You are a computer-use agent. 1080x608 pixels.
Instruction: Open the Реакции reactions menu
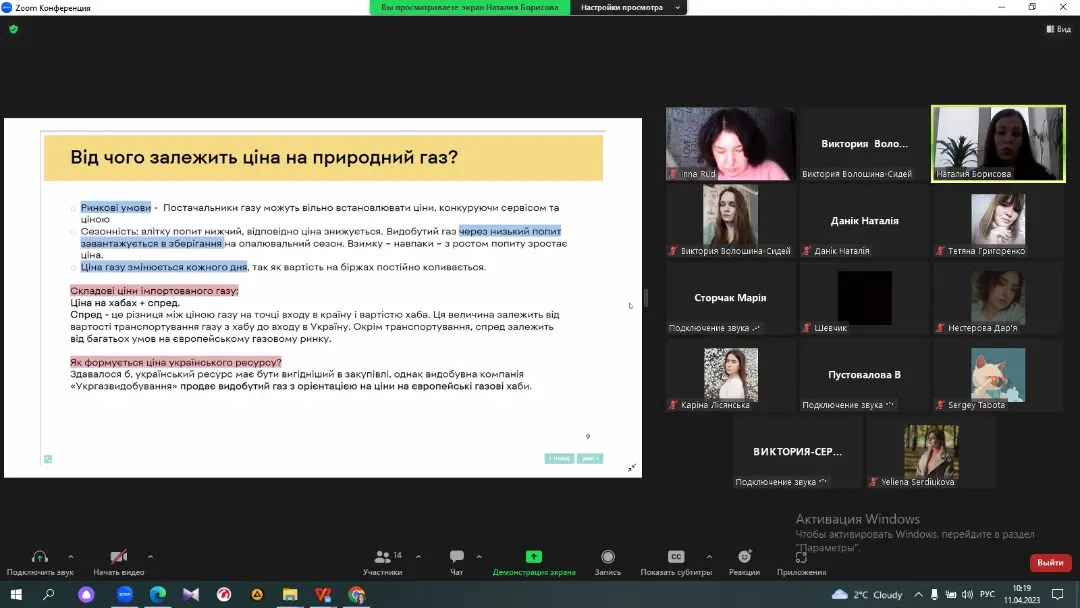tap(744, 557)
